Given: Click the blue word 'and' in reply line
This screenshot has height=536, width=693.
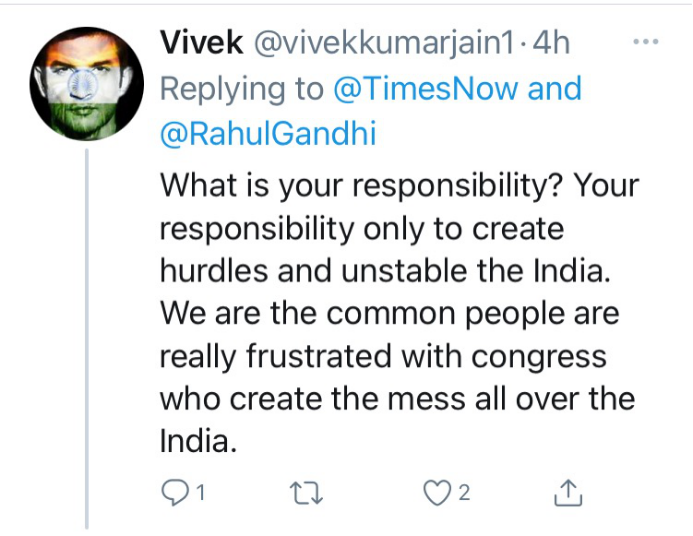Looking at the screenshot, I should click(555, 88).
